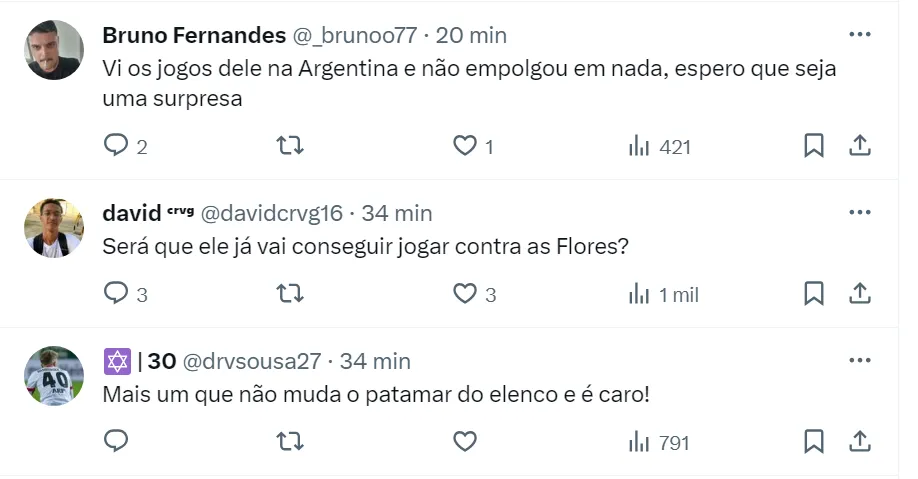Like Bruno Fernandes' tweet
The height and width of the screenshot is (479, 918).
point(465,146)
